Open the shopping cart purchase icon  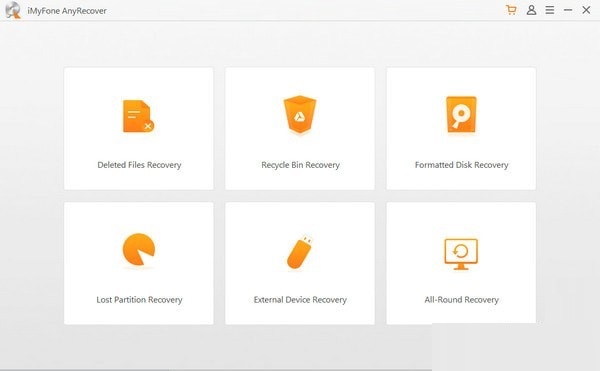click(x=511, y=10)
